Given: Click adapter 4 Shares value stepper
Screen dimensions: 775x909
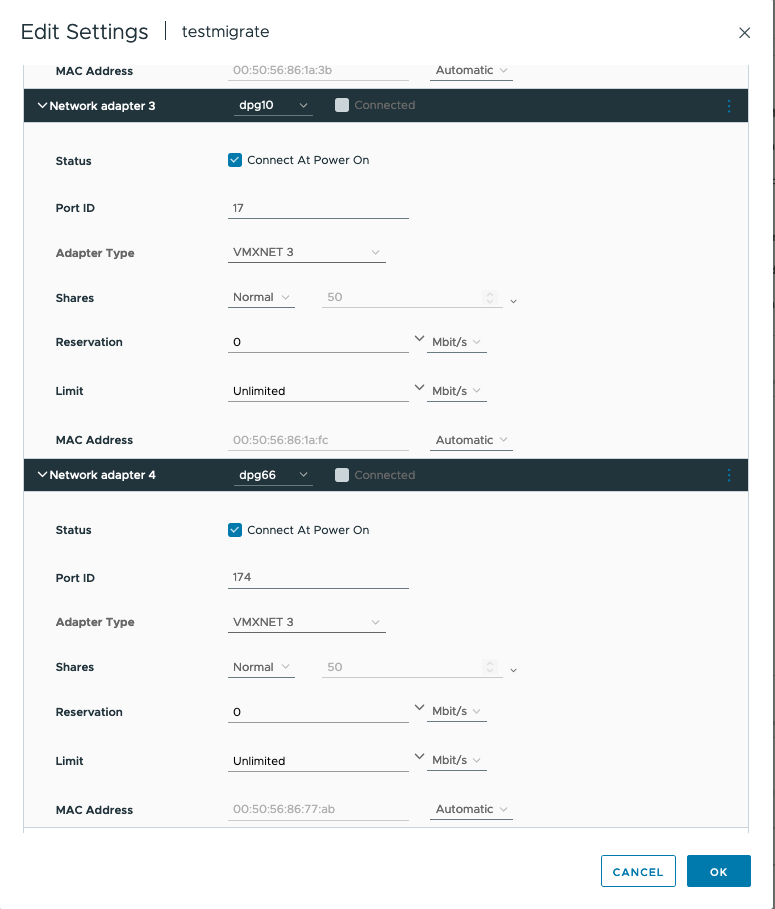Looking at the screenshot, I should tap(490, 667).
